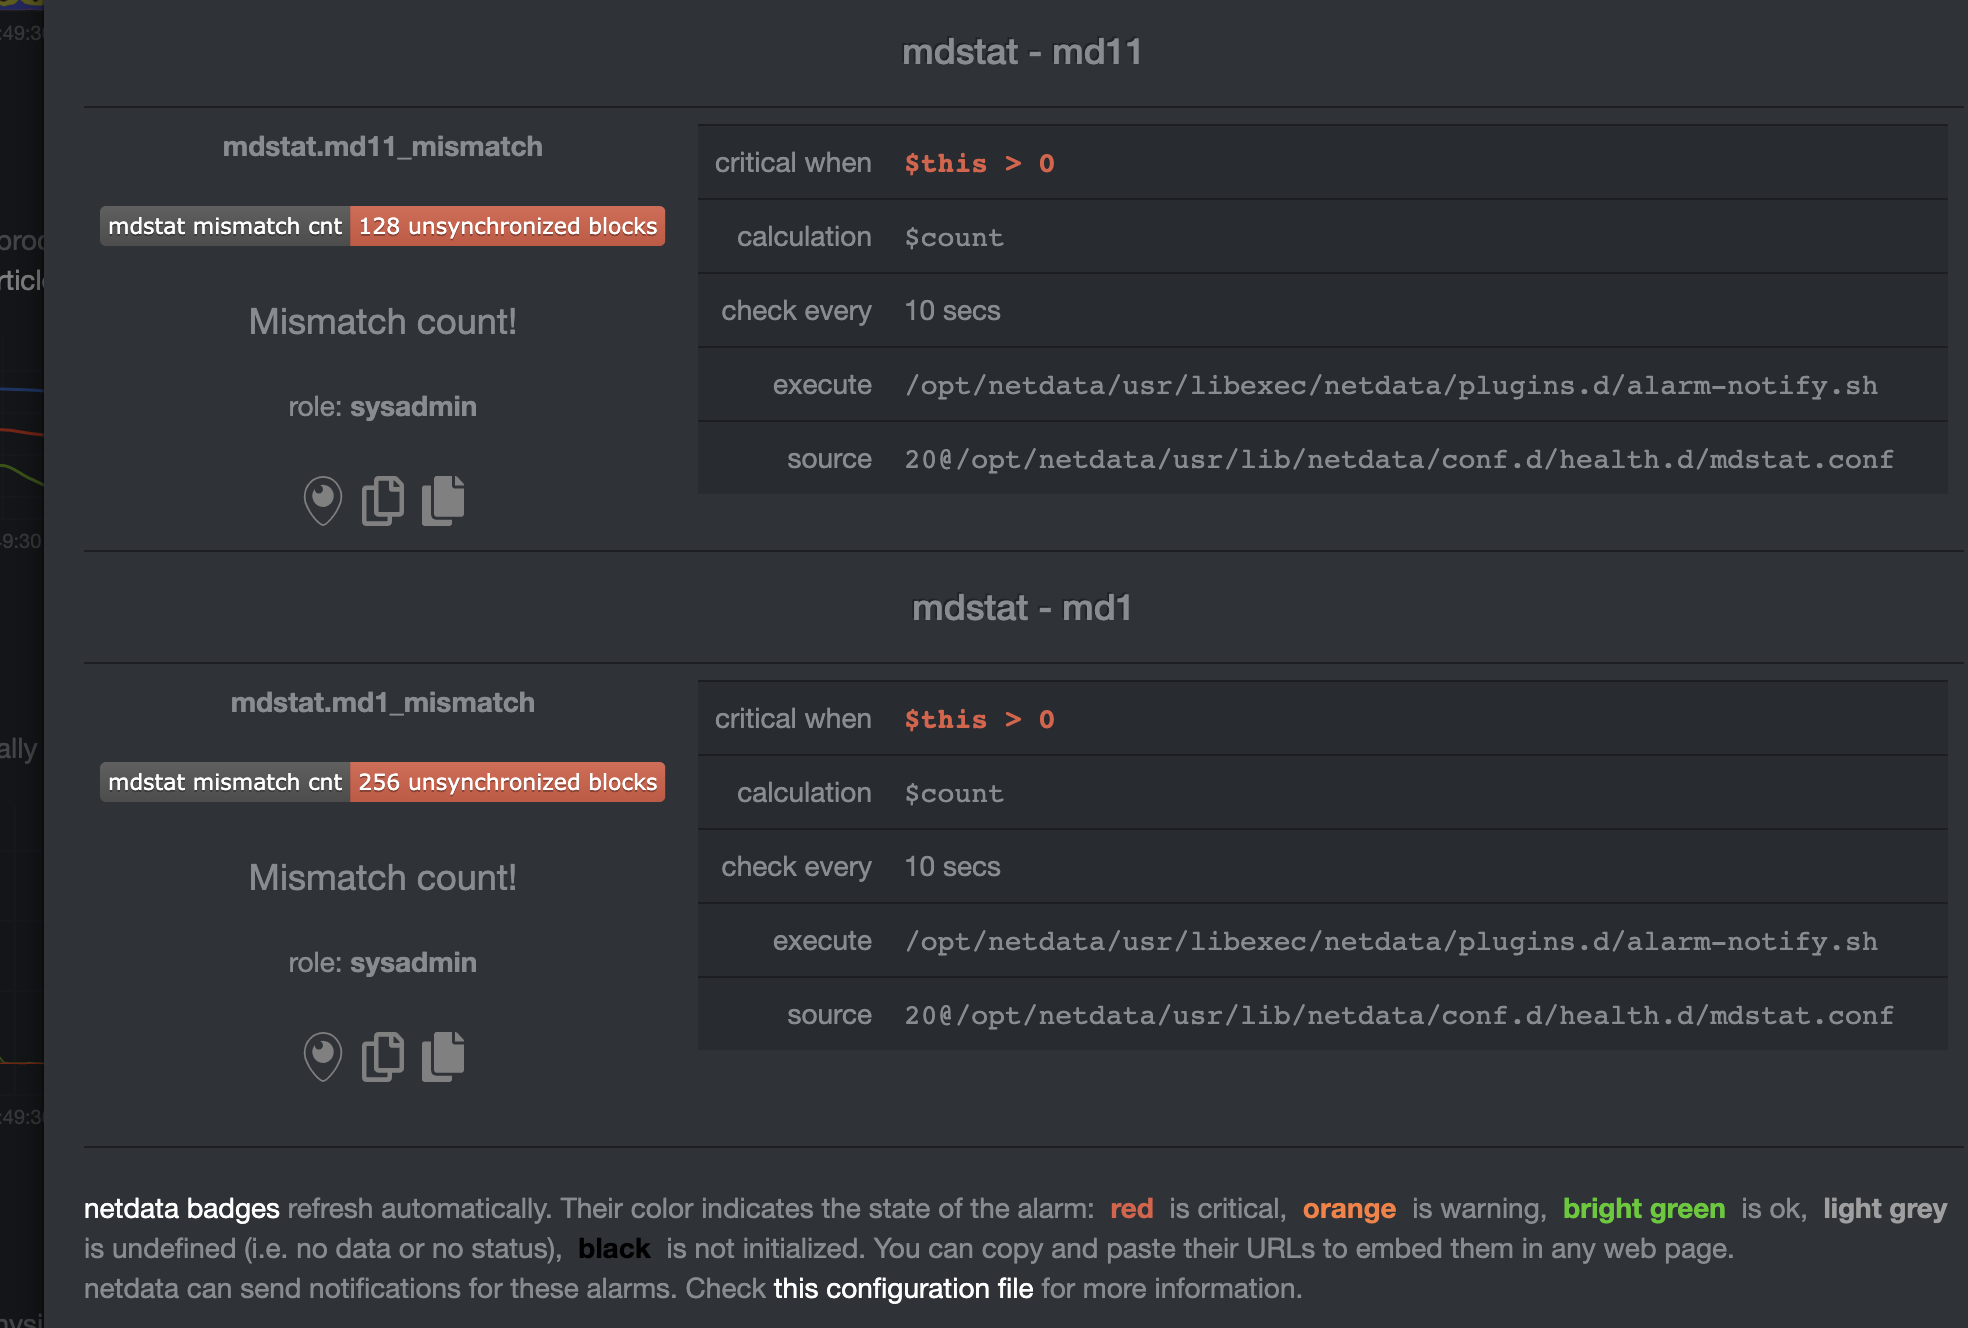Open the this configuration file link
Image resolution: width=1968 pixels, height=1328 pixels.
902,1289
